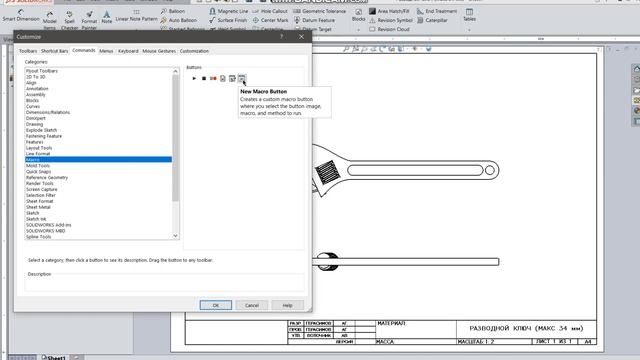Select the Auto Balloon tool
Viewport: 640px width, 360px height.
click(179, 20)
